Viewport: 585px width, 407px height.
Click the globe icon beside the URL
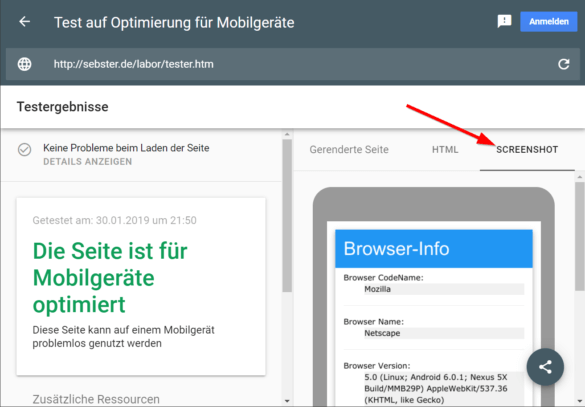tap(25, 64)
